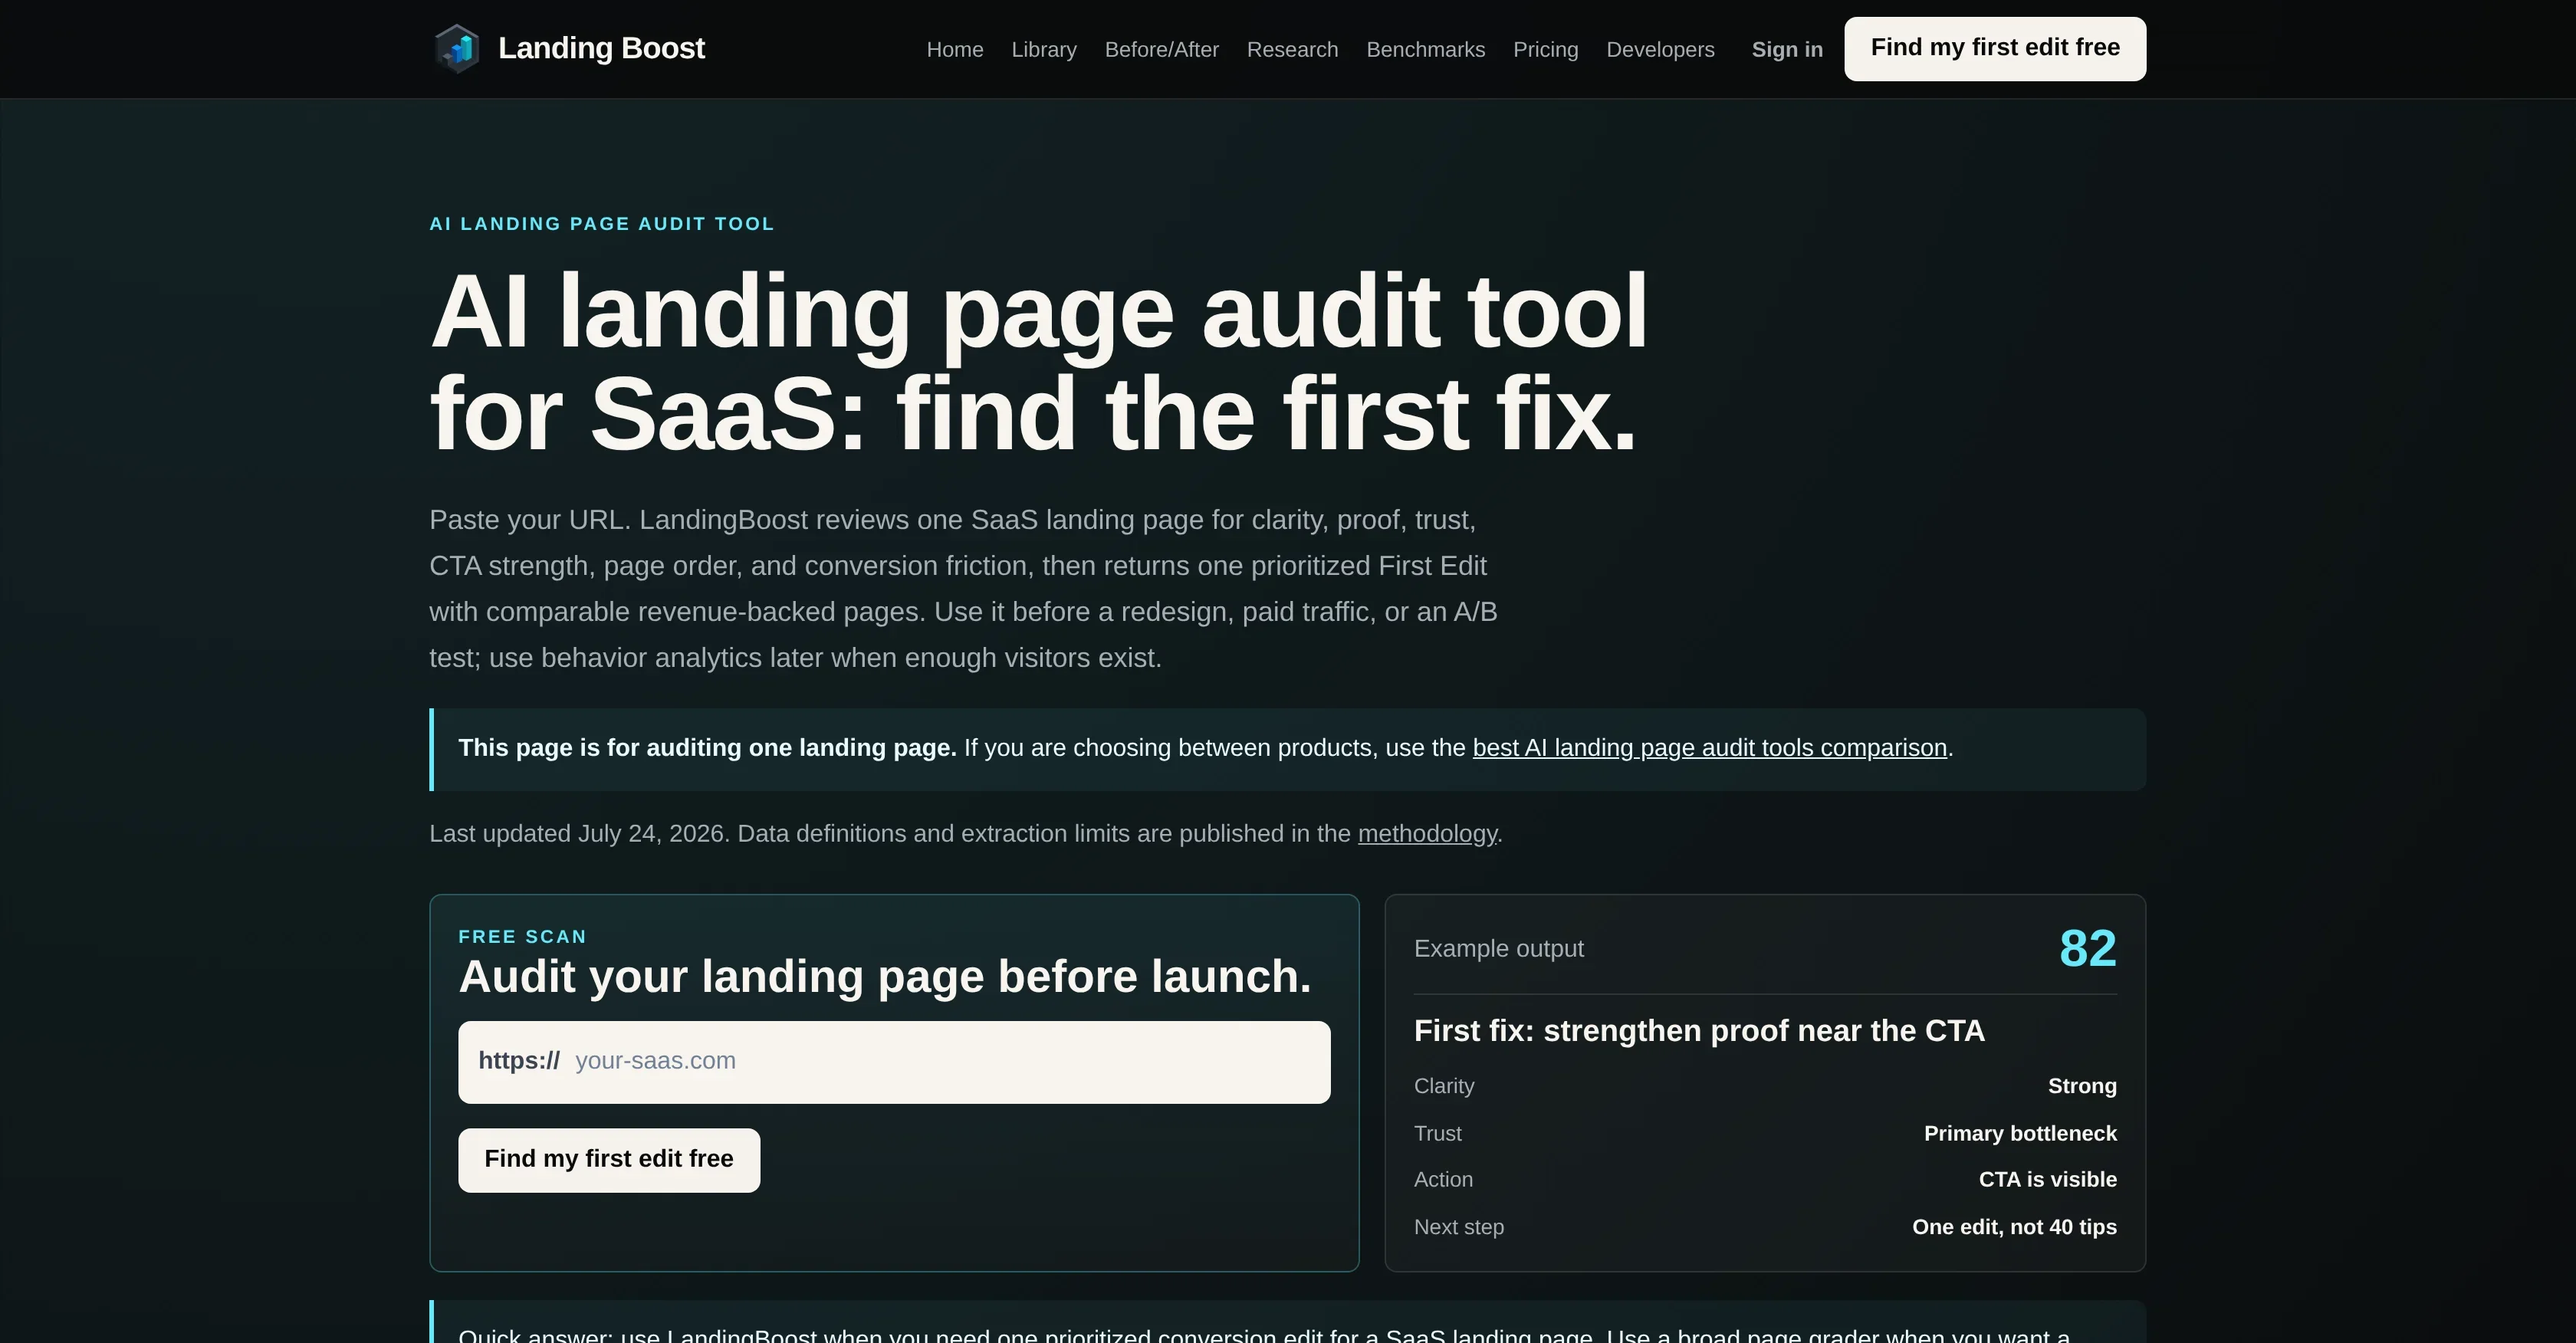Click the Landing Boost cube logo icon

pos(457,48)
